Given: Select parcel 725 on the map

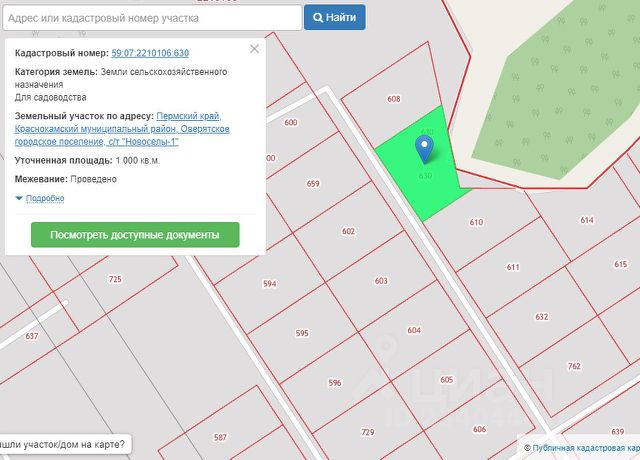Looking at the screenshot, I should [x=115, y=279].
